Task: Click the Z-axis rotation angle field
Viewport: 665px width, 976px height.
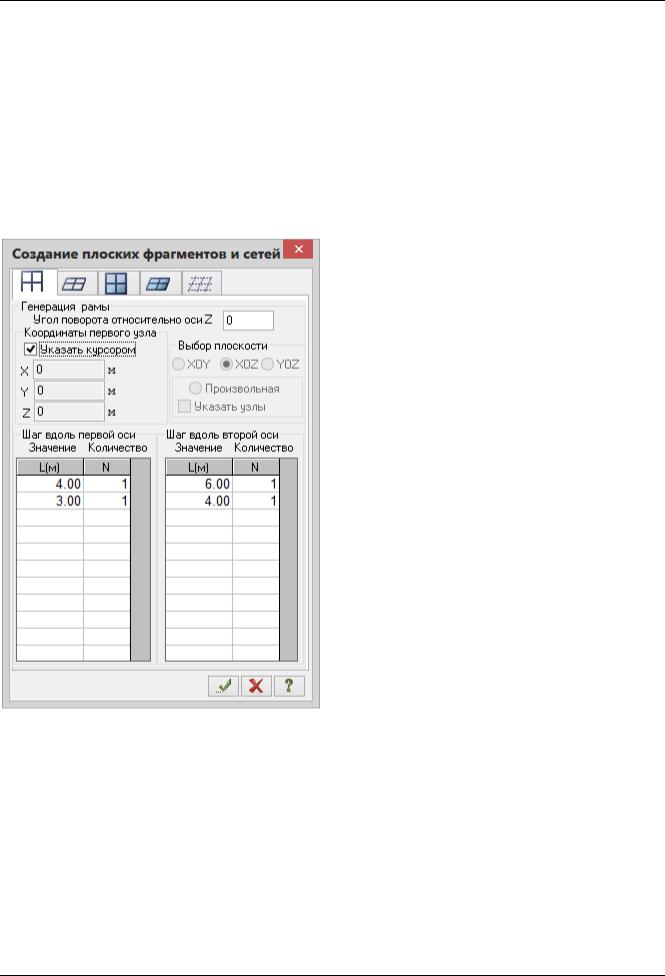Action: click(248, 321)
